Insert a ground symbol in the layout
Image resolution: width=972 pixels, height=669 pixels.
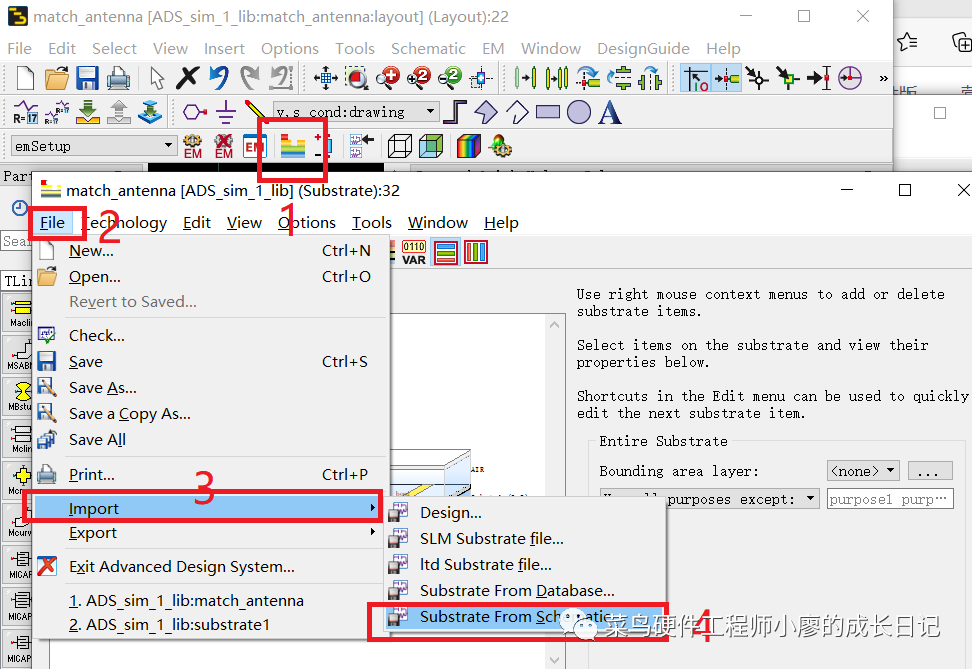point(226,112)
